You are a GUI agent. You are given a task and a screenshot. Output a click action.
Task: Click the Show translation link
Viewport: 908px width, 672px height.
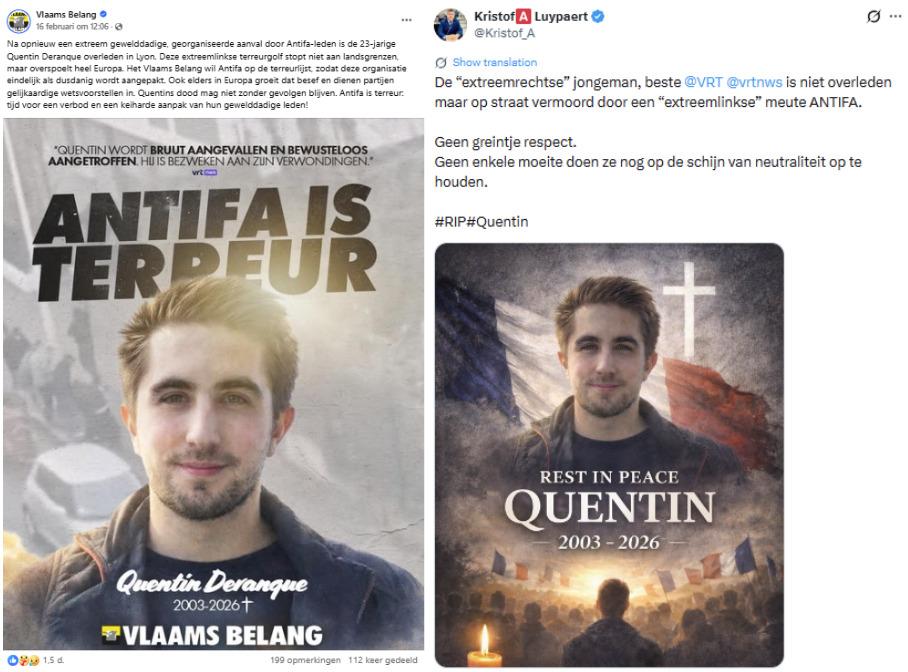tap(495, 63)
